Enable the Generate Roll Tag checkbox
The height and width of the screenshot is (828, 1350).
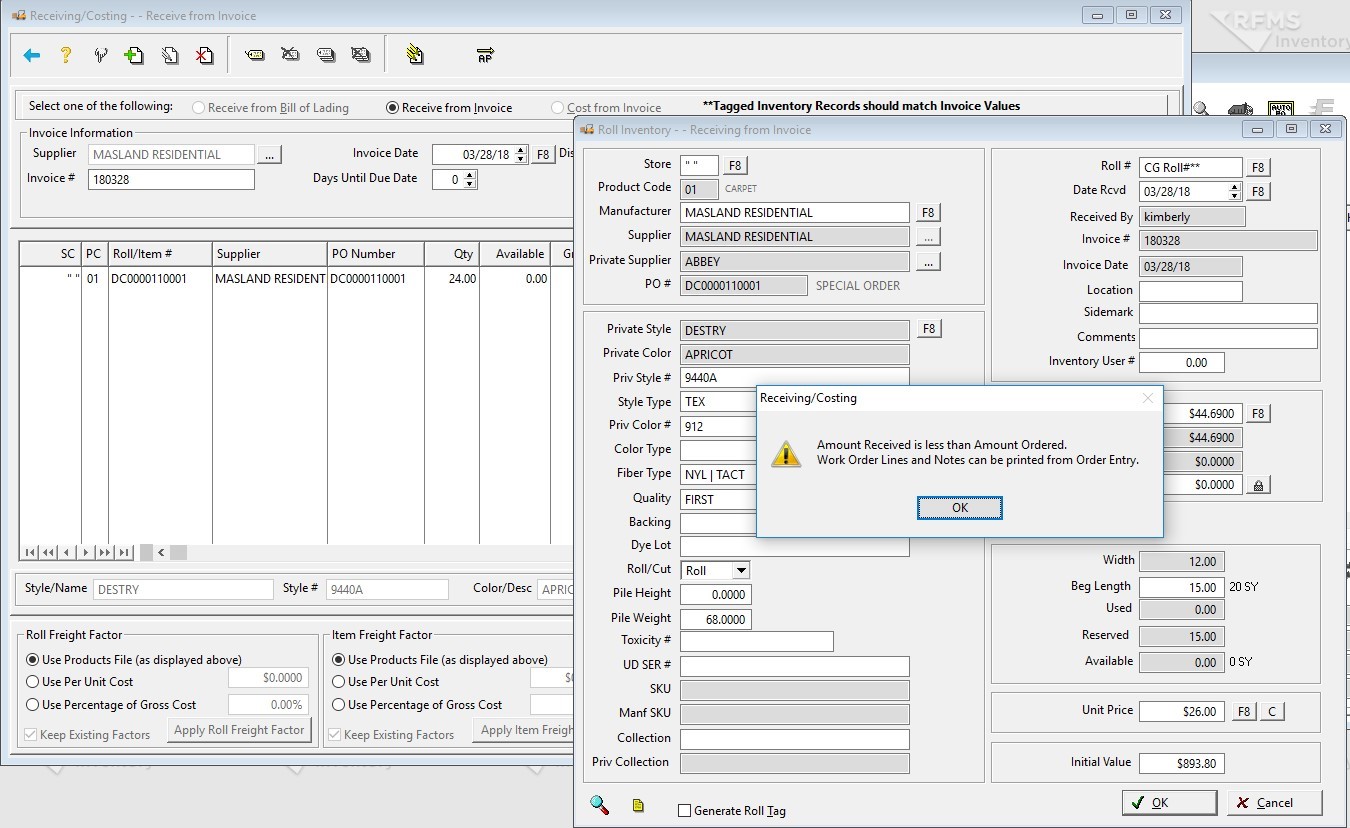point(684,811)
